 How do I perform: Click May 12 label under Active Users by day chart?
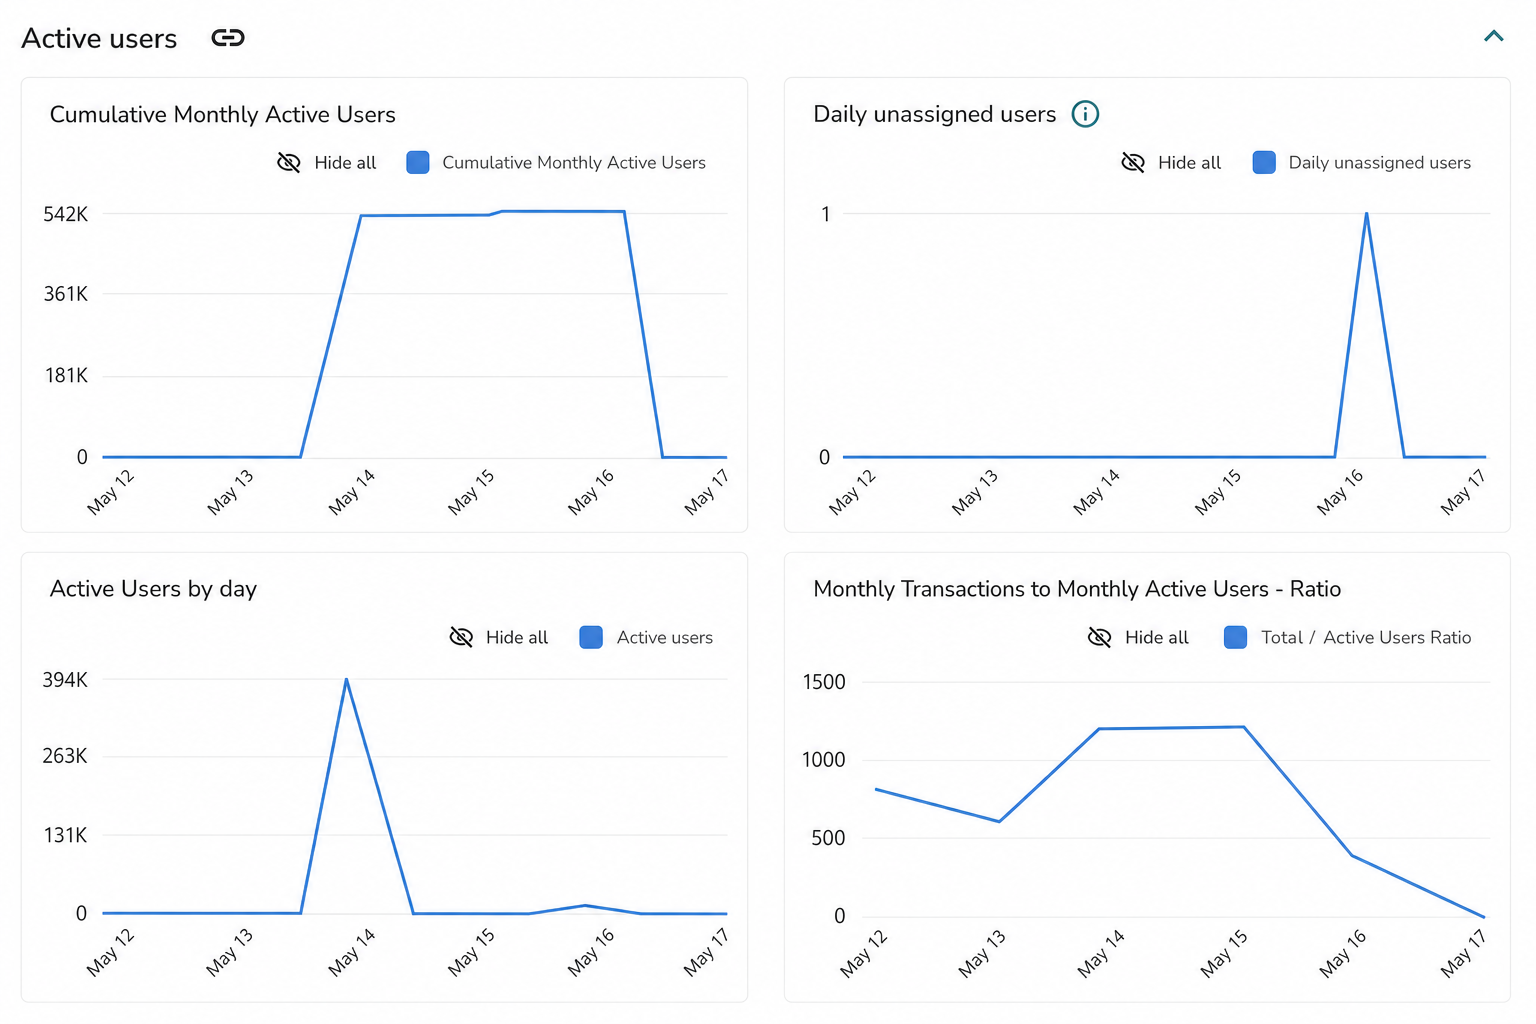pos(110,952)
